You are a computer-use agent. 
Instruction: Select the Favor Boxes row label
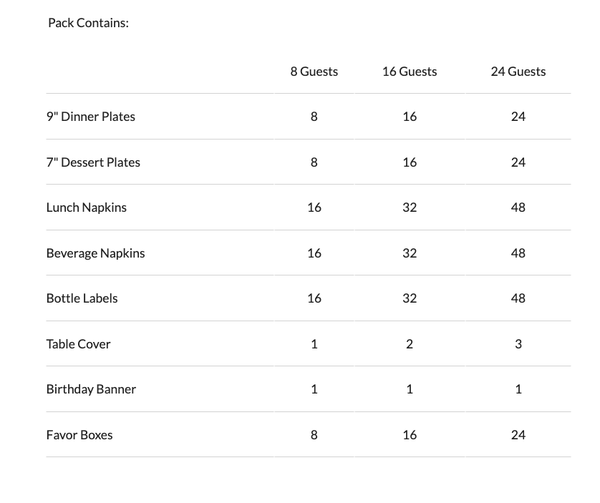79,435
